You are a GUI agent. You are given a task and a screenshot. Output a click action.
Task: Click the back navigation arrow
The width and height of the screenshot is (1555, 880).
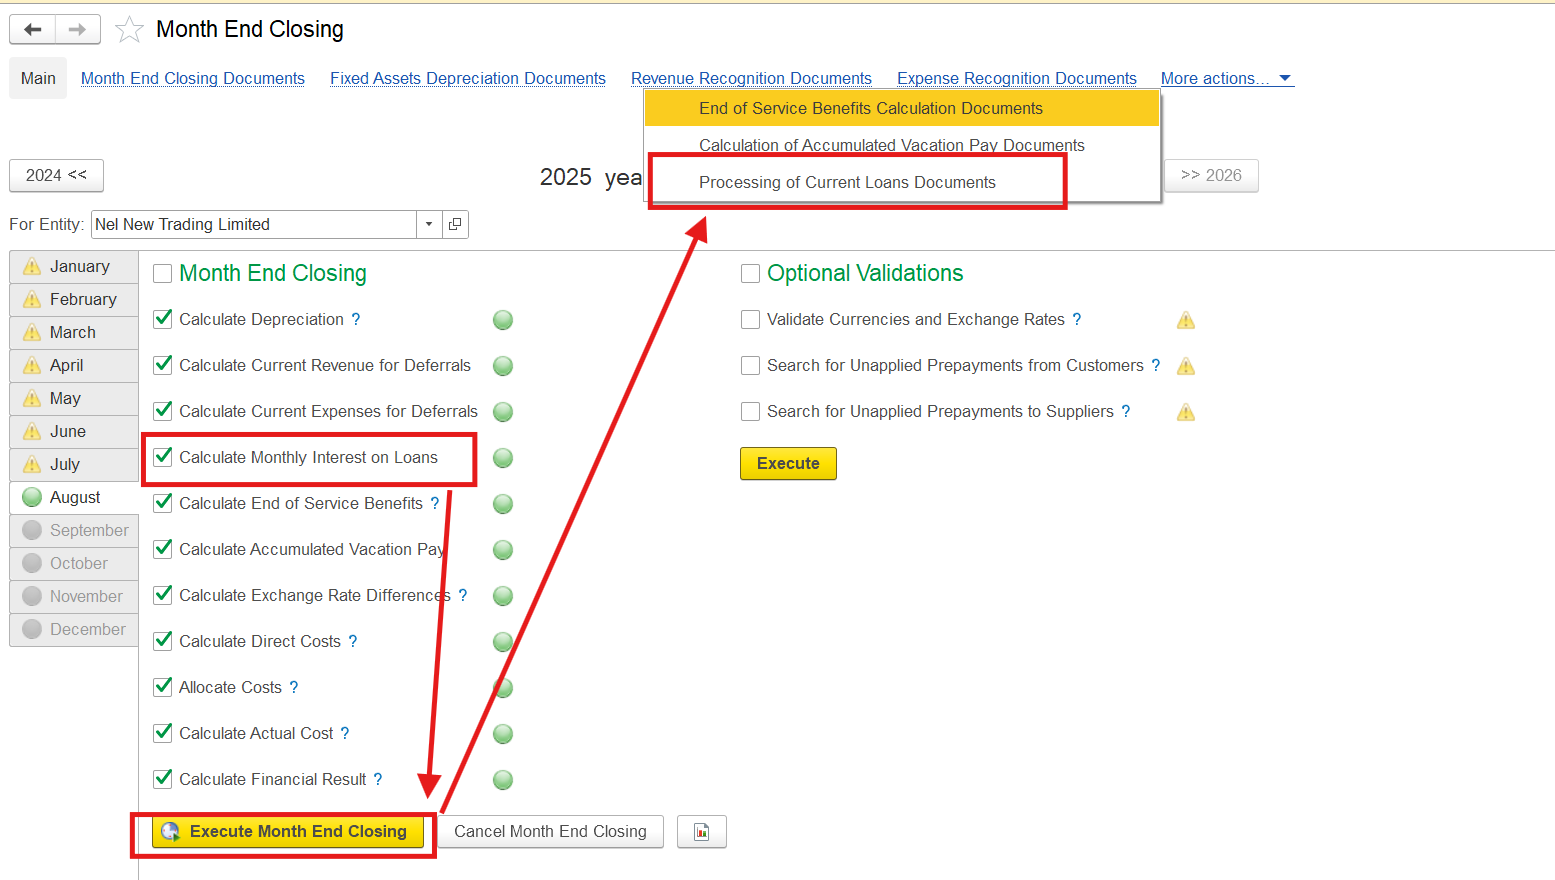tap(33, 30)
